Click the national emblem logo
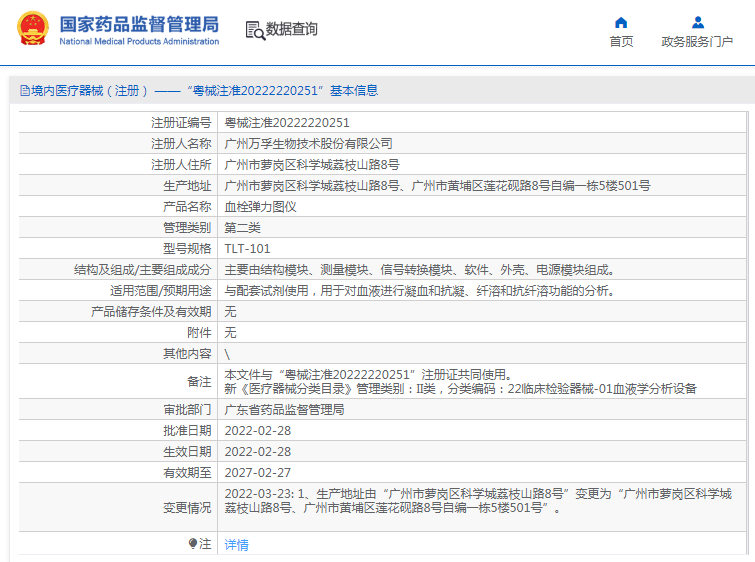This screenshot has height=562, width=755. [x=33, y=28]
